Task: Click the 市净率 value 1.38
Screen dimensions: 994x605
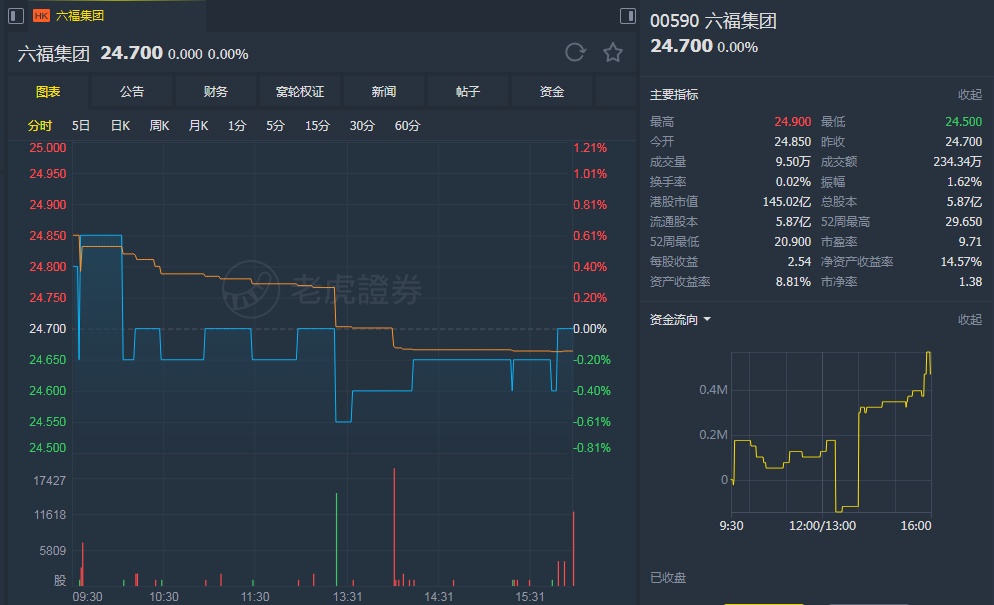Action: (x=970, y=282)
